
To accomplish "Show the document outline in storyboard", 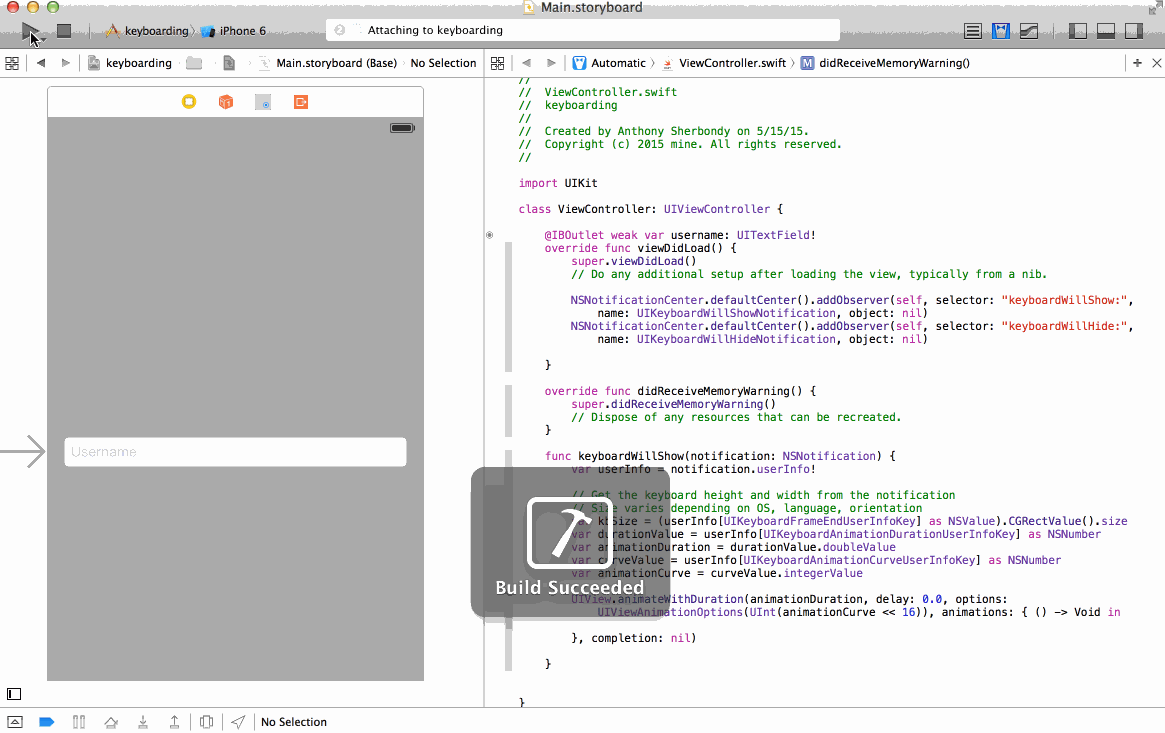I will [x=14, y=694].
